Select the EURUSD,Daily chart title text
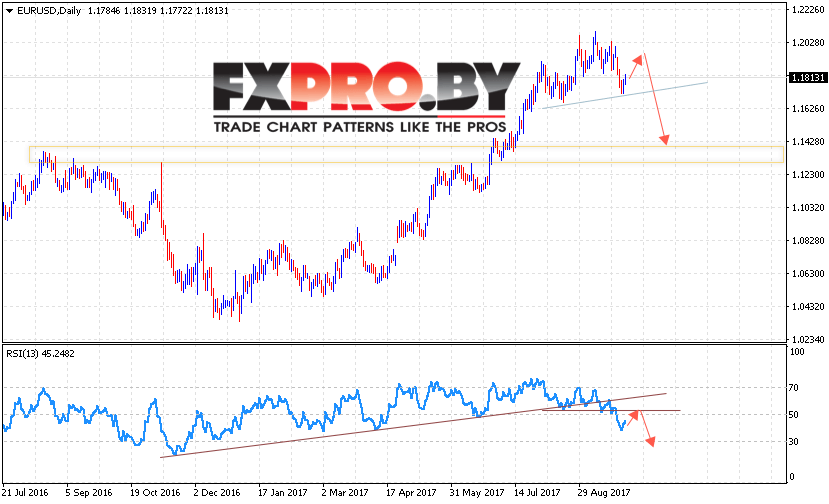The height and width of the screenshot is (504, 829). (x=49, y=11)
